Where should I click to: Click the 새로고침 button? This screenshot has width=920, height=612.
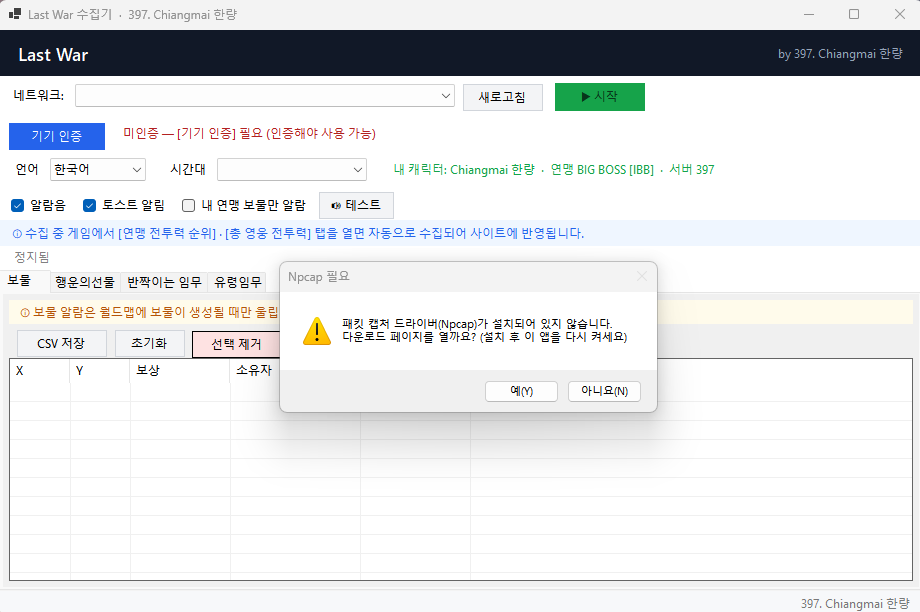tap(502, 97)
